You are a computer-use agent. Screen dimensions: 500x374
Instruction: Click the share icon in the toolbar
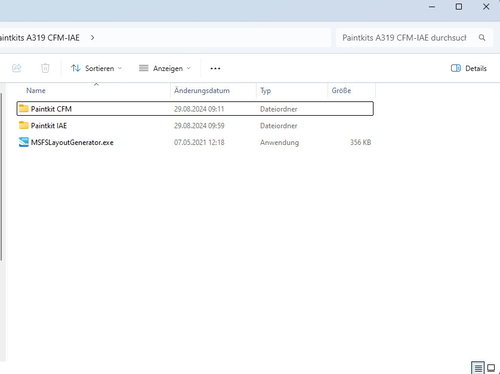click(17, 68)
